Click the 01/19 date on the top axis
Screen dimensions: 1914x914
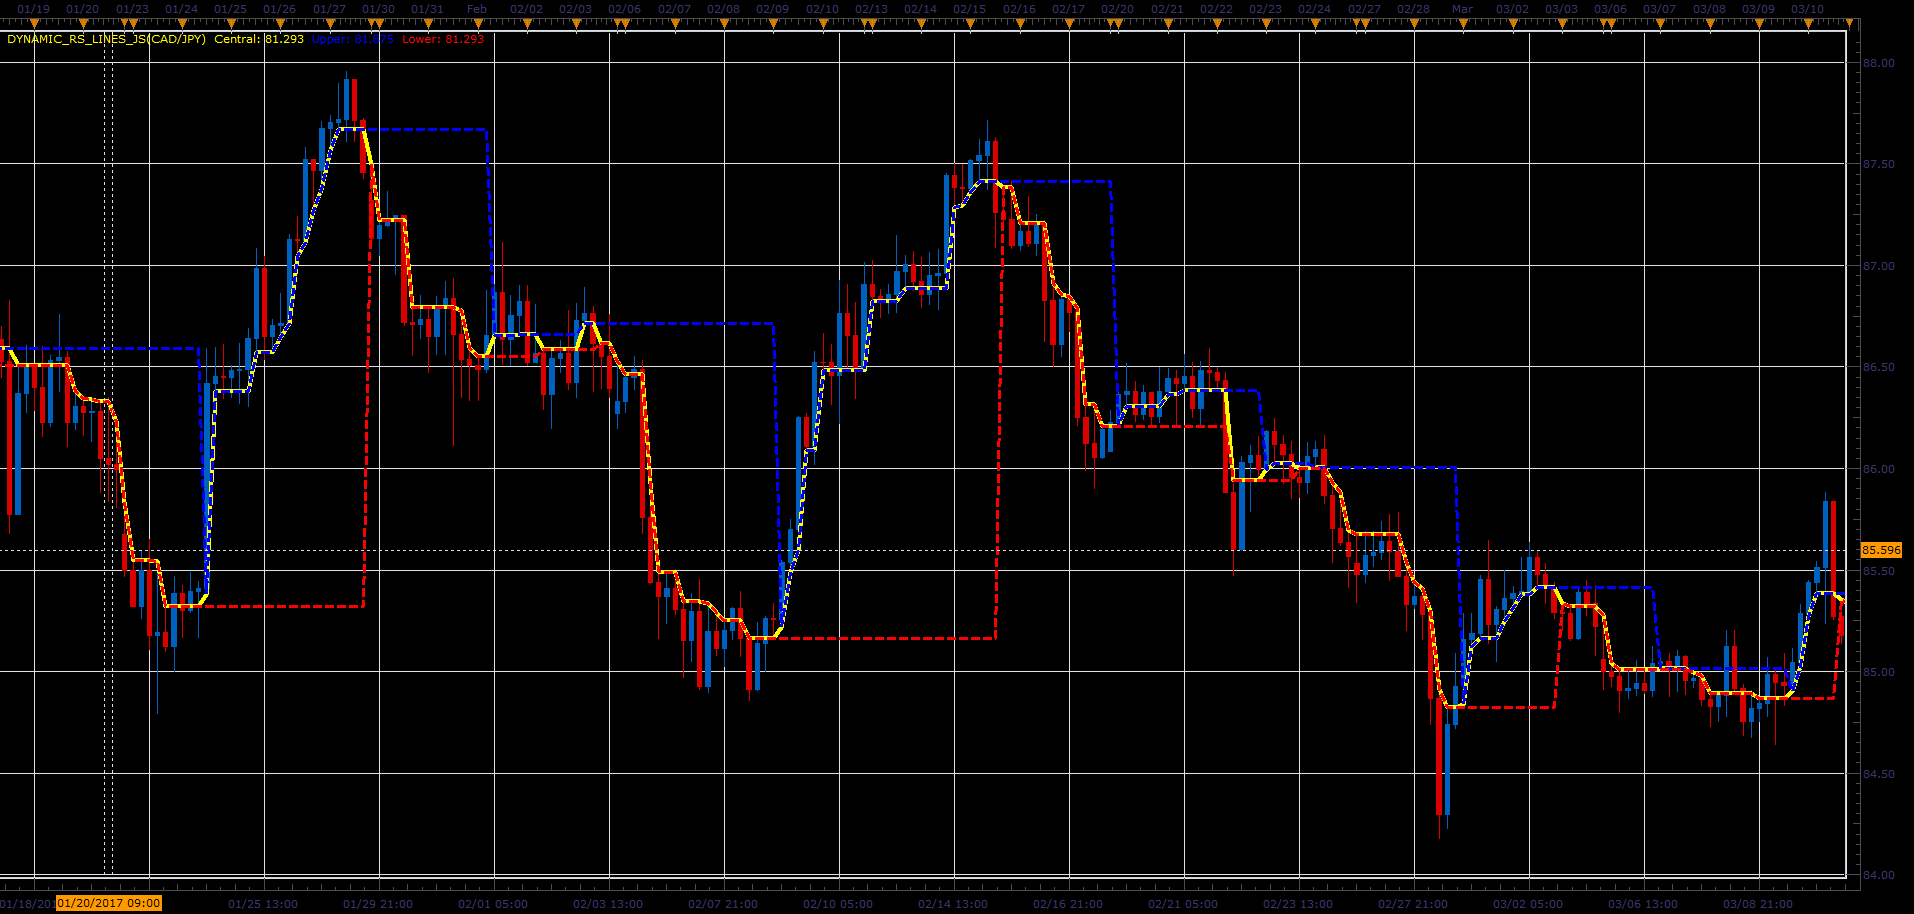point(34,9)
